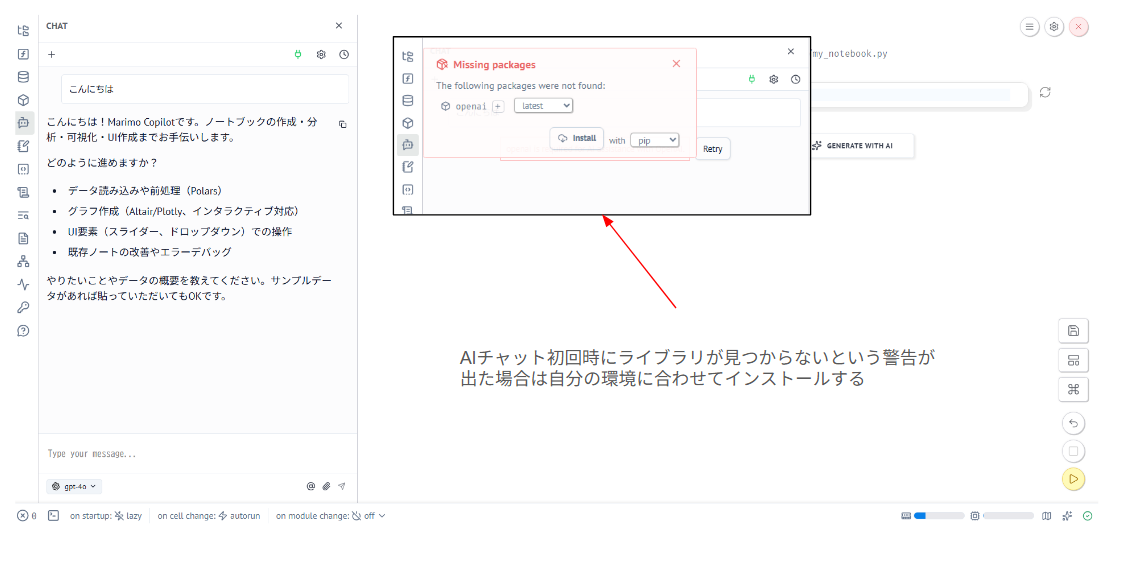Open the data sources database icon

tap(23, 77)
